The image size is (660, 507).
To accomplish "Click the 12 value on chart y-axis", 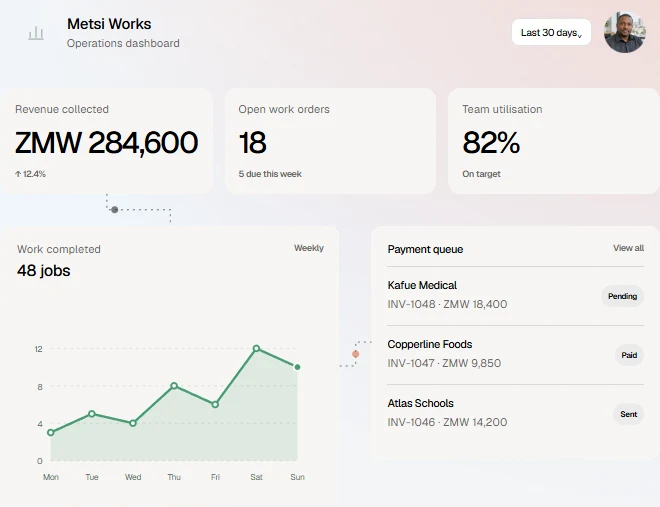I will (x=39, y=349).
